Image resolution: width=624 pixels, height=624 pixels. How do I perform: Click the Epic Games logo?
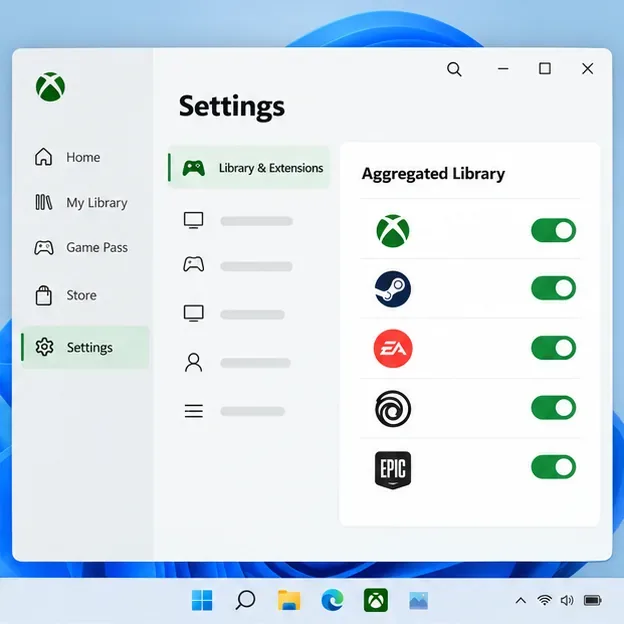(393, 470)
